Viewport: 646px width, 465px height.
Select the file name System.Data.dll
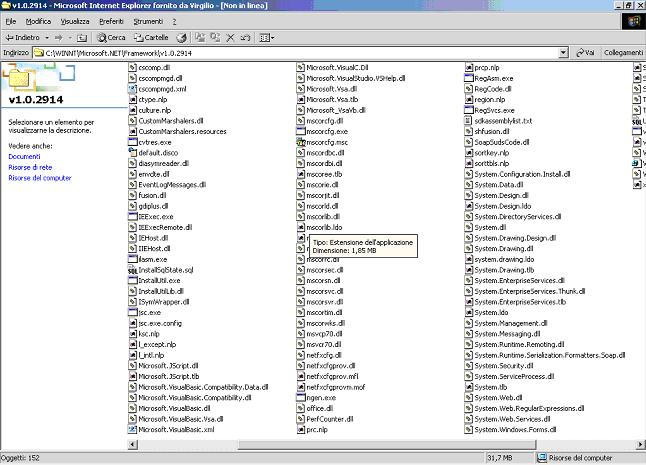(x=499, y=185)
